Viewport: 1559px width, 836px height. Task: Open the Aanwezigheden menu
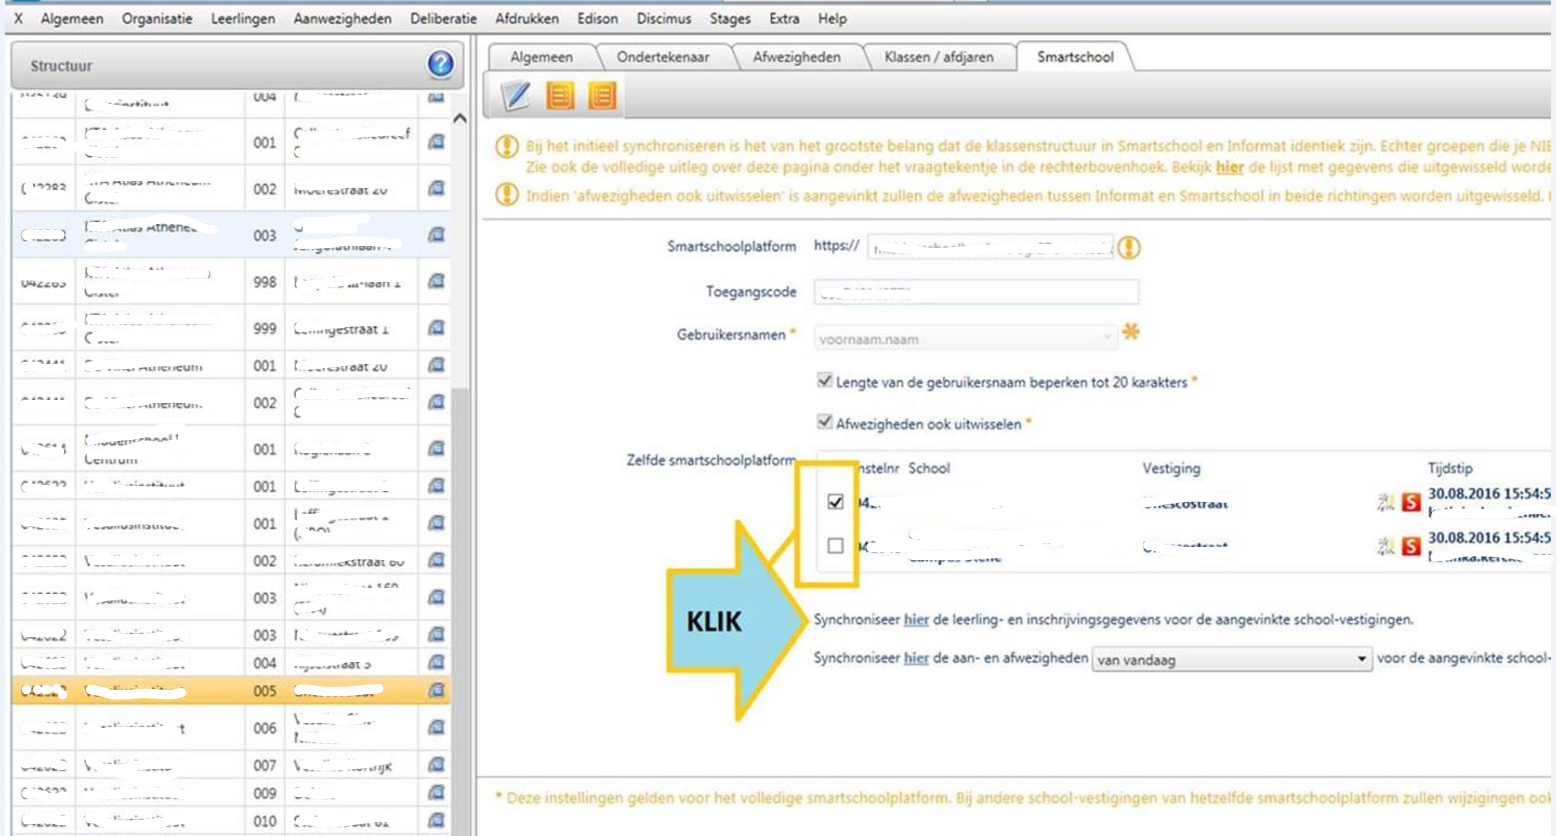pyautogui.click(x=343, y=19)
